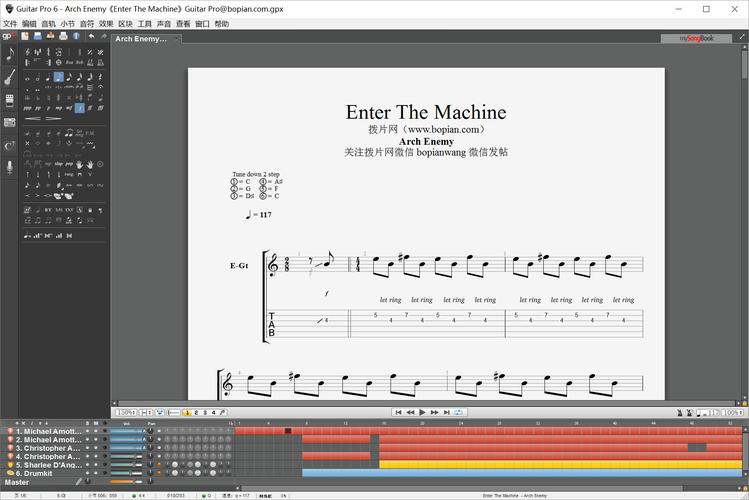
Task: Select track 1. Michael Amott
Action: point(49,431)
